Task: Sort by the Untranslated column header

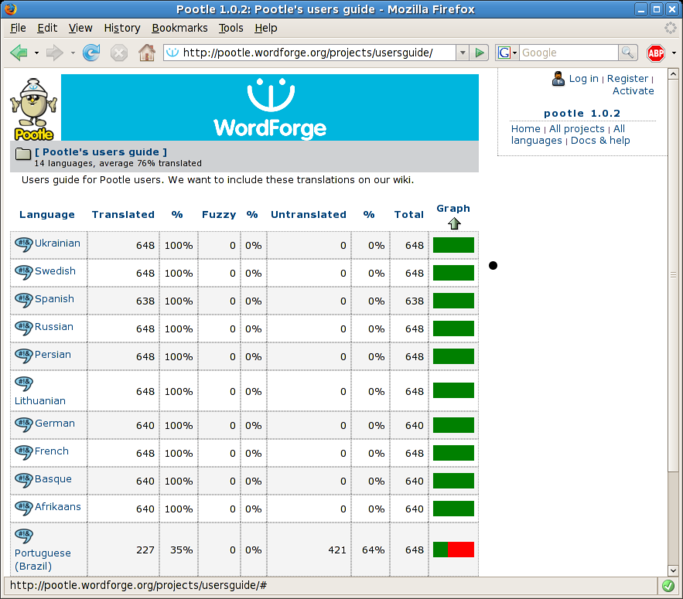Action: 308,214
